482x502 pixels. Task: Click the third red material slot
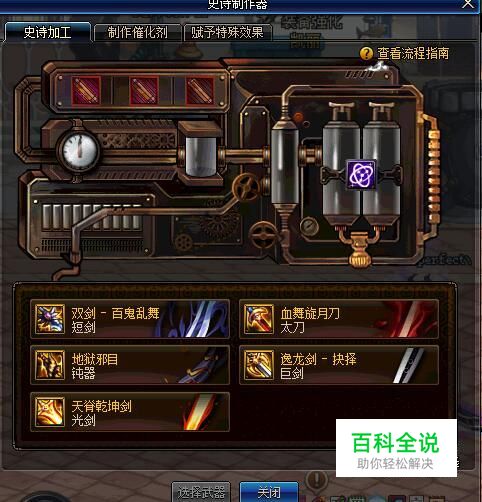tap(200, 90)
